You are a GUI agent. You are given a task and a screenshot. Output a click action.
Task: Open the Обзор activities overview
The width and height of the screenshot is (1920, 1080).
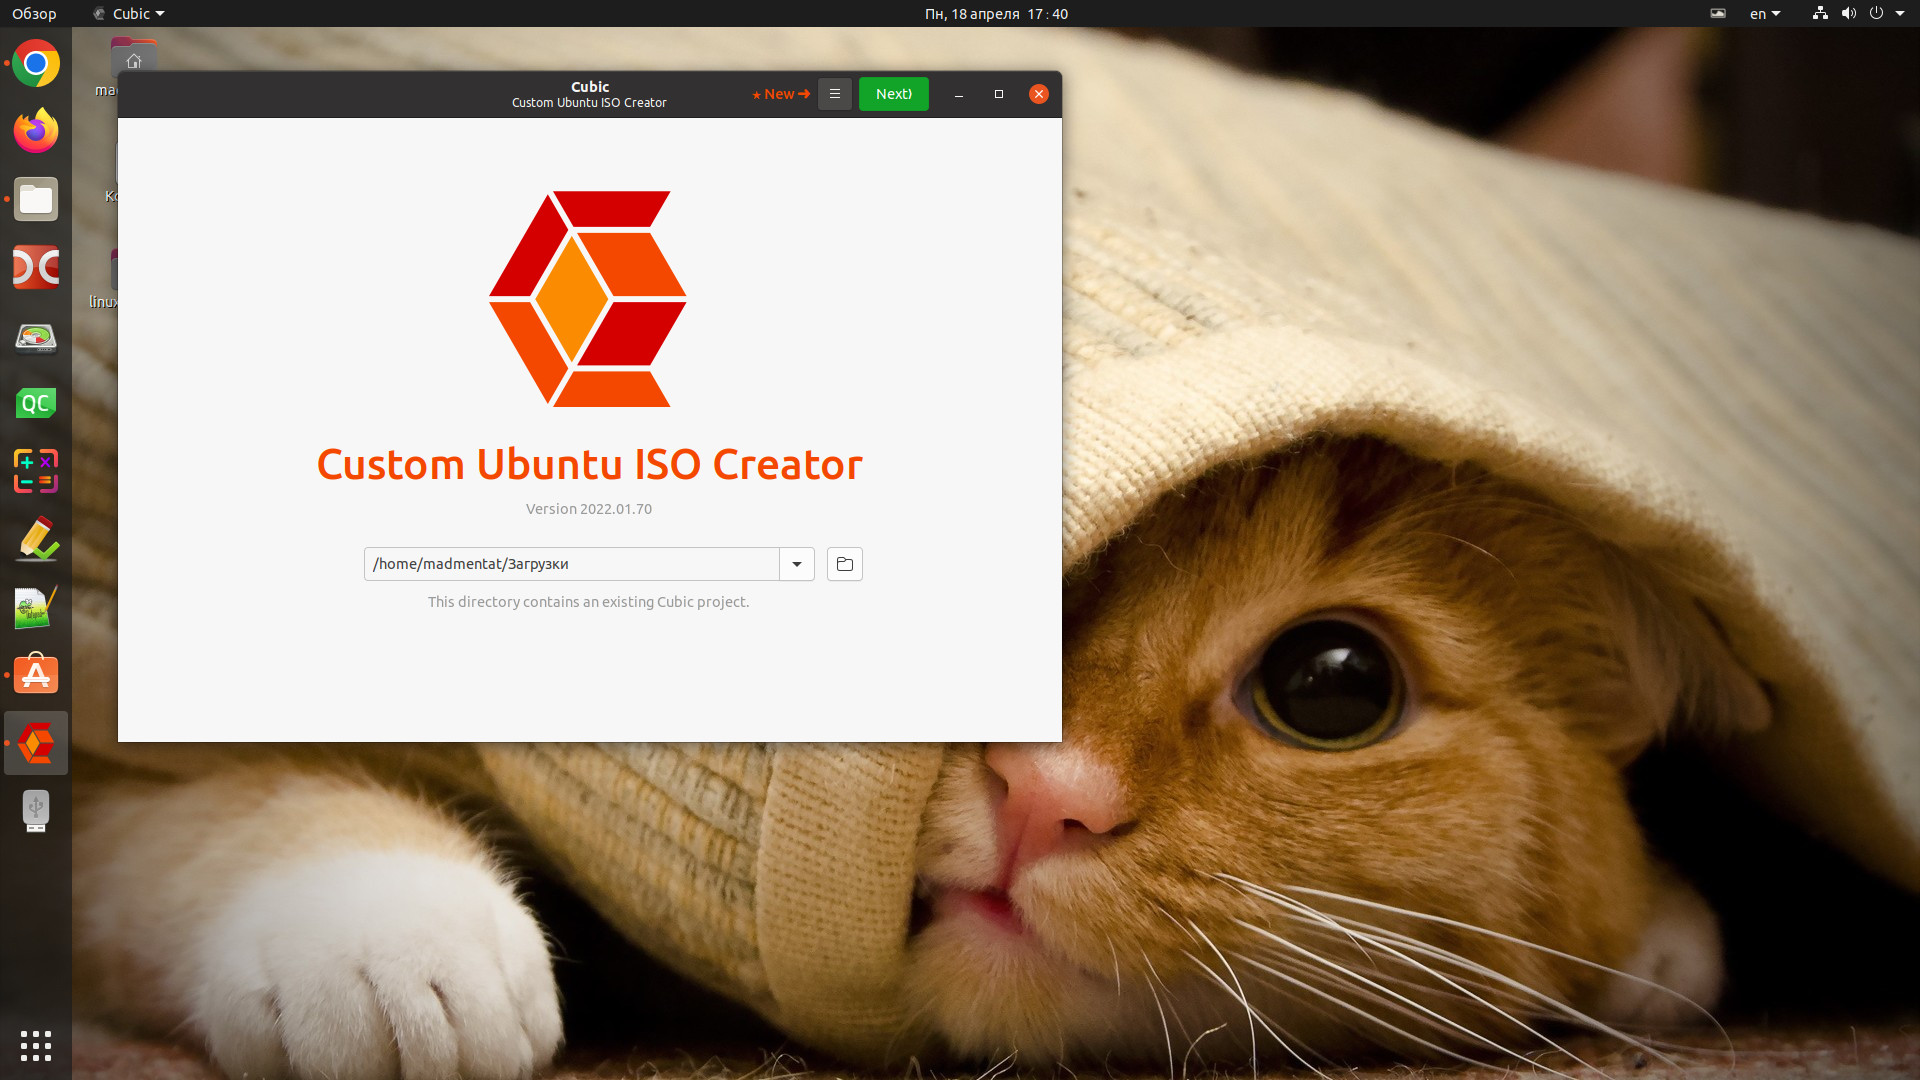[34, 14]
